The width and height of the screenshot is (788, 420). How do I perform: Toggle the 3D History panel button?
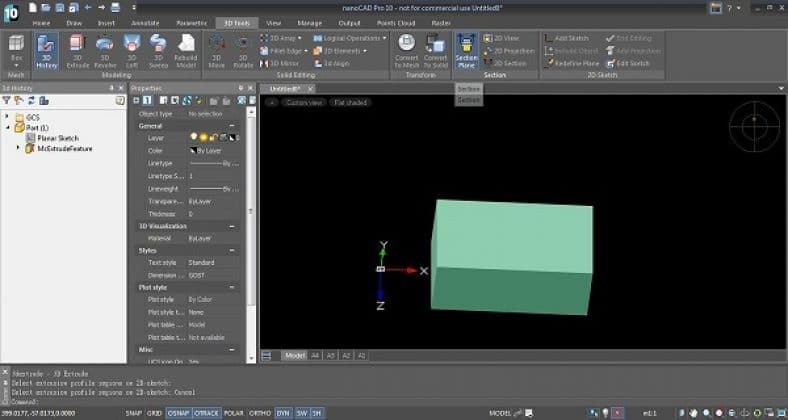47,48
